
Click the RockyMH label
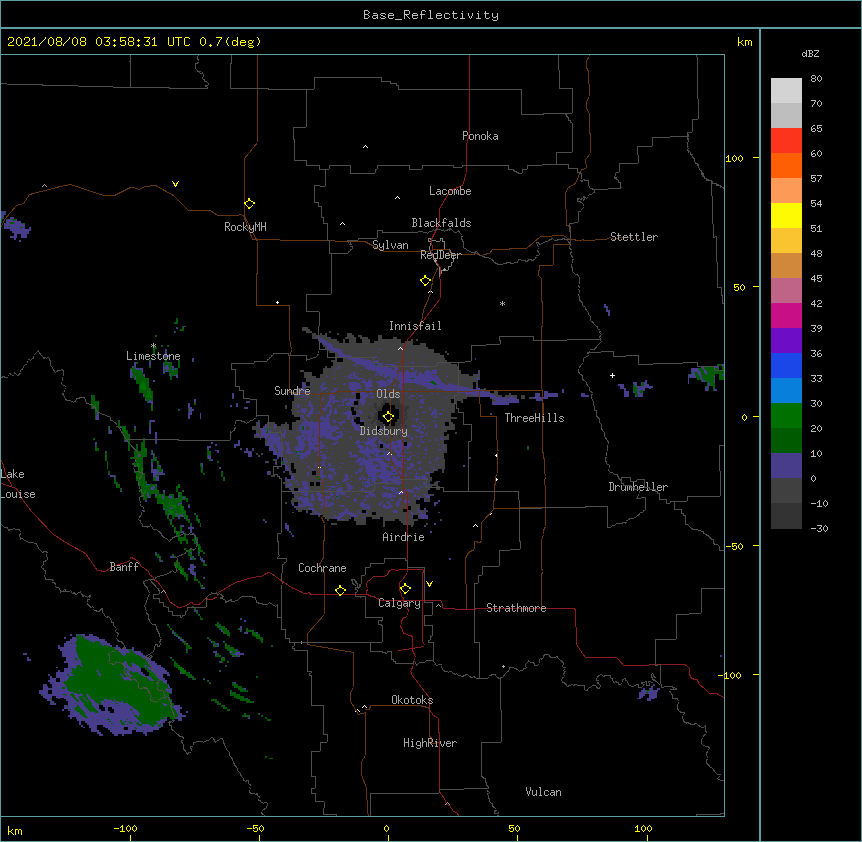(245, 227)
